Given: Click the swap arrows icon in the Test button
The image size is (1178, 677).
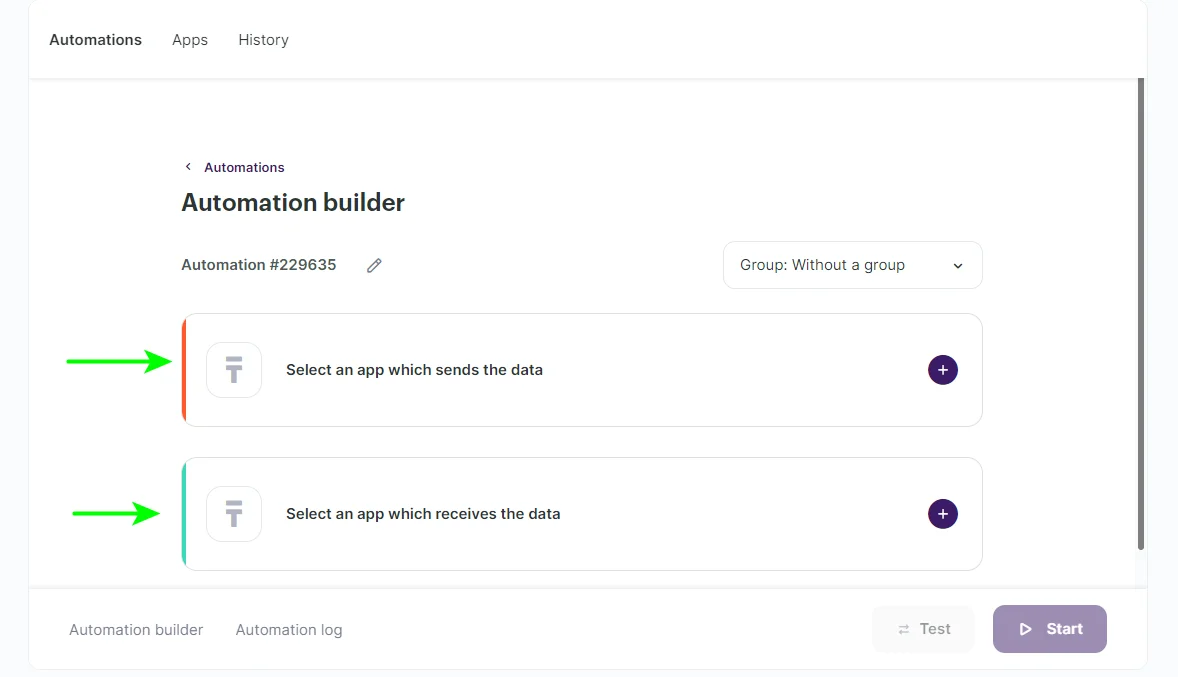Looking at the screenshot, I should [x=906, y=629].
